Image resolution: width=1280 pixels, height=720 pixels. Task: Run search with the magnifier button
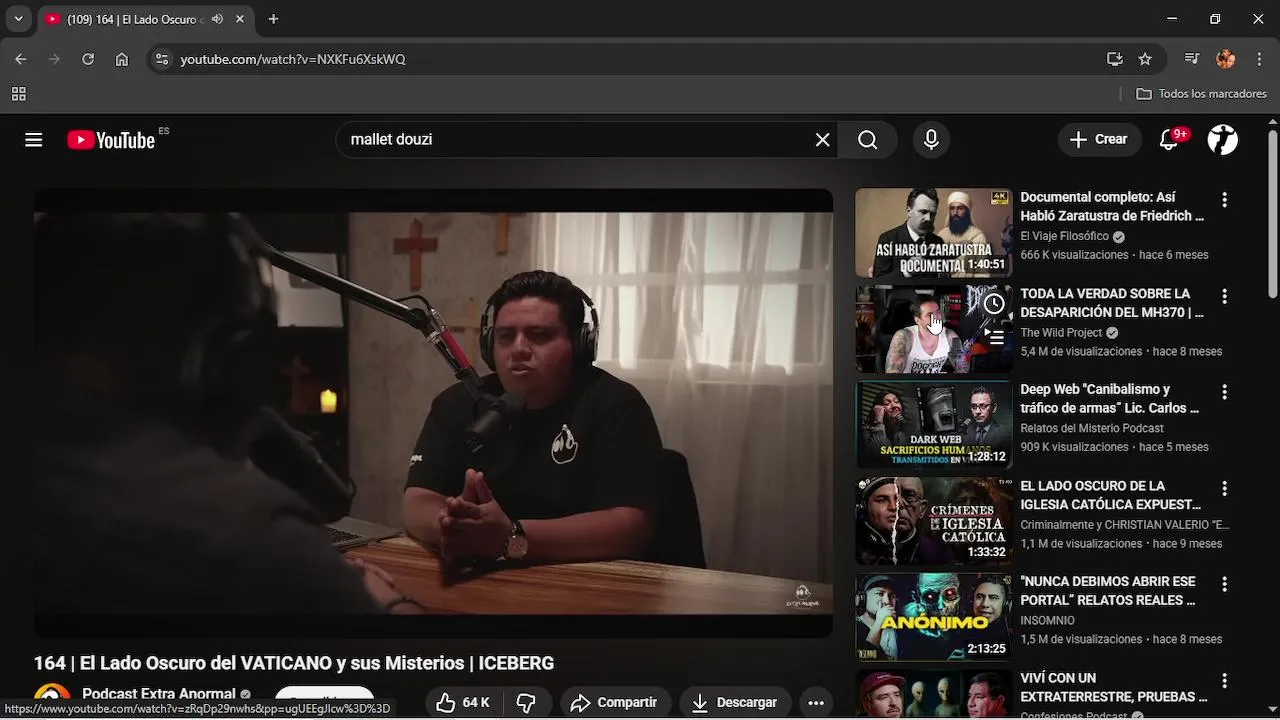tap(868, 140)
